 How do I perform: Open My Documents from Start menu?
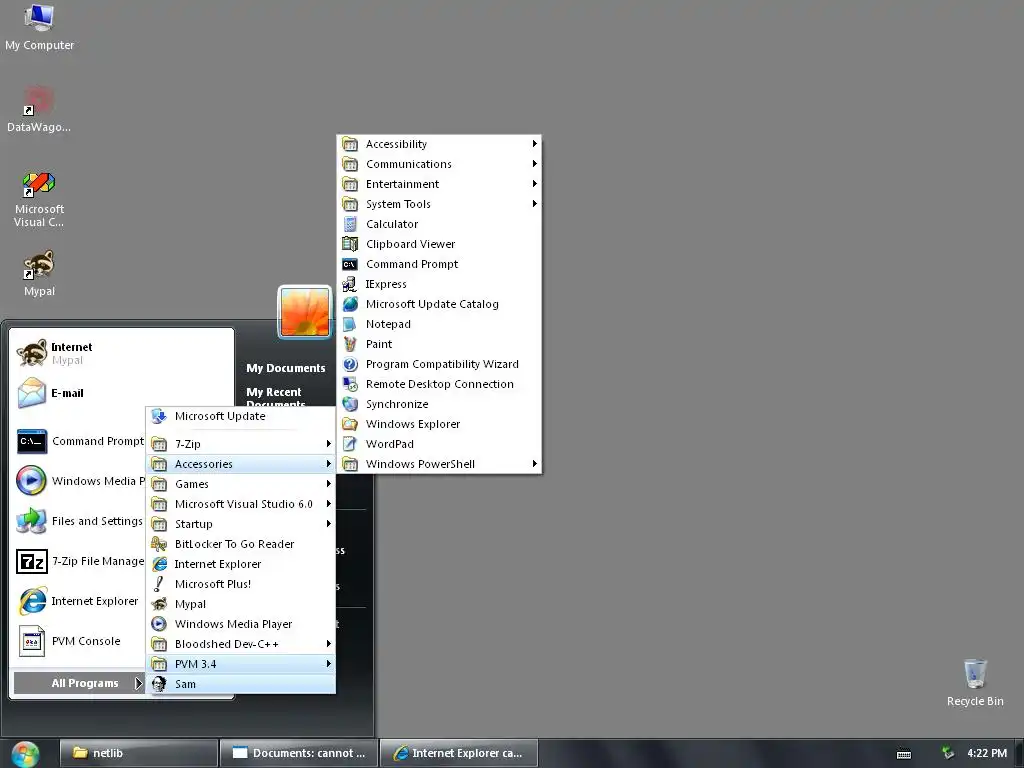pyautogui.click(x=285, y=368)
